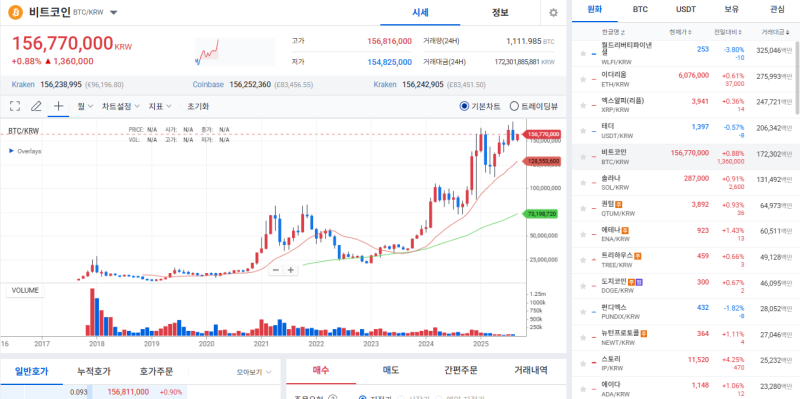Sort list by 거래대금 column
Image resolution: width=800 pixels, height=399 pixels.
click(x=776, y=32)
